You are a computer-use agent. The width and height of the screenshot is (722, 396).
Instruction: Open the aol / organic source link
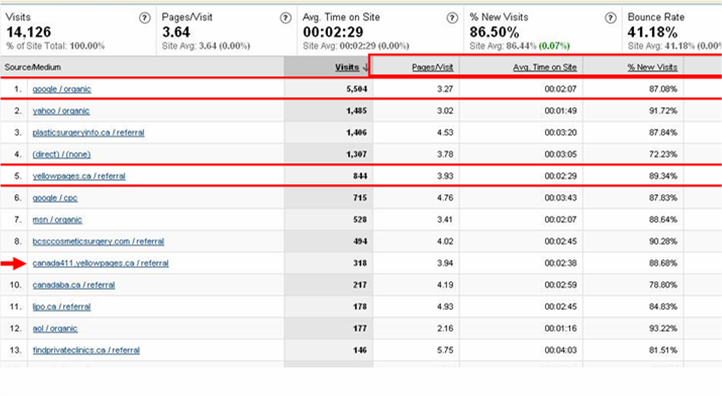pos(55,329)
